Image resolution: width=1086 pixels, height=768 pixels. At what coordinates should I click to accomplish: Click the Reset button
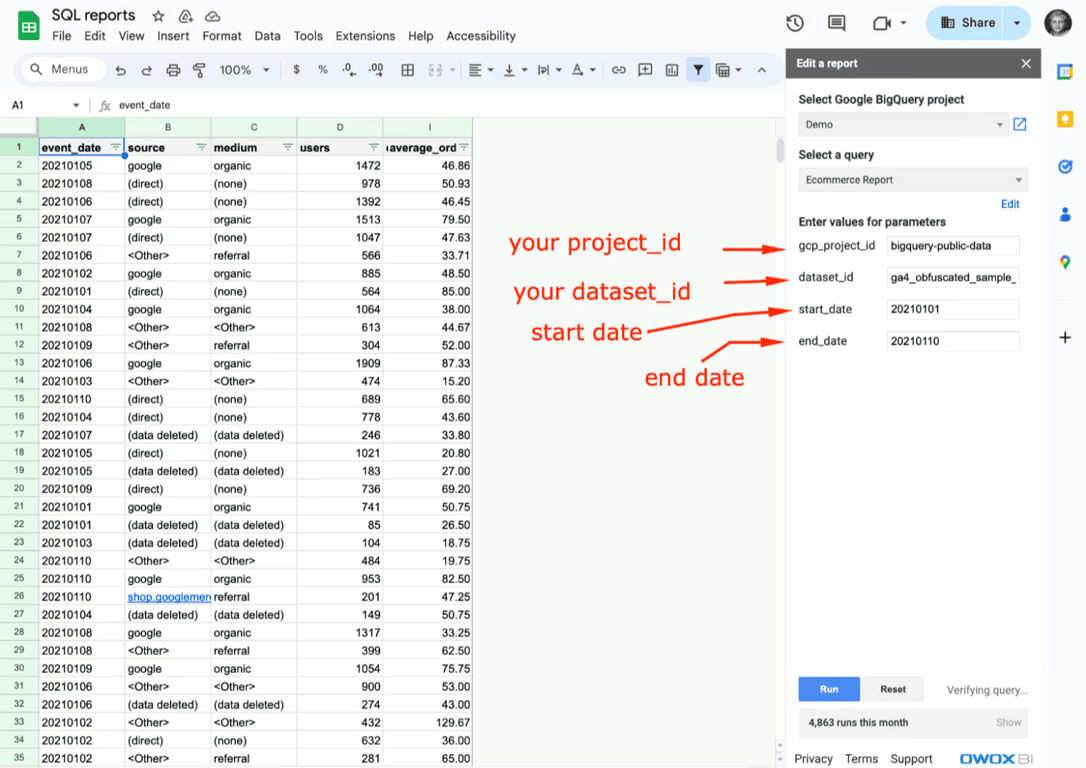coord(893,689)
